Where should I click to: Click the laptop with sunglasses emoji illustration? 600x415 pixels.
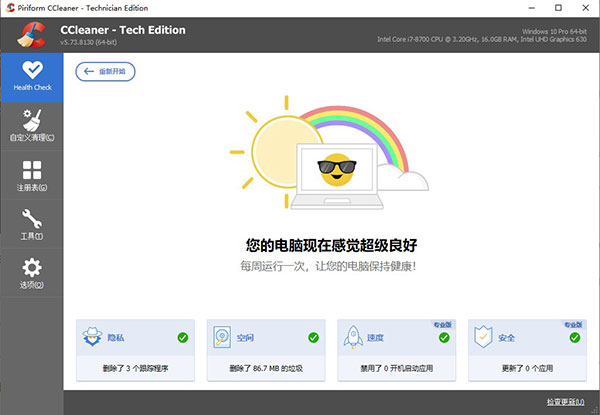(x=337, y=176)
